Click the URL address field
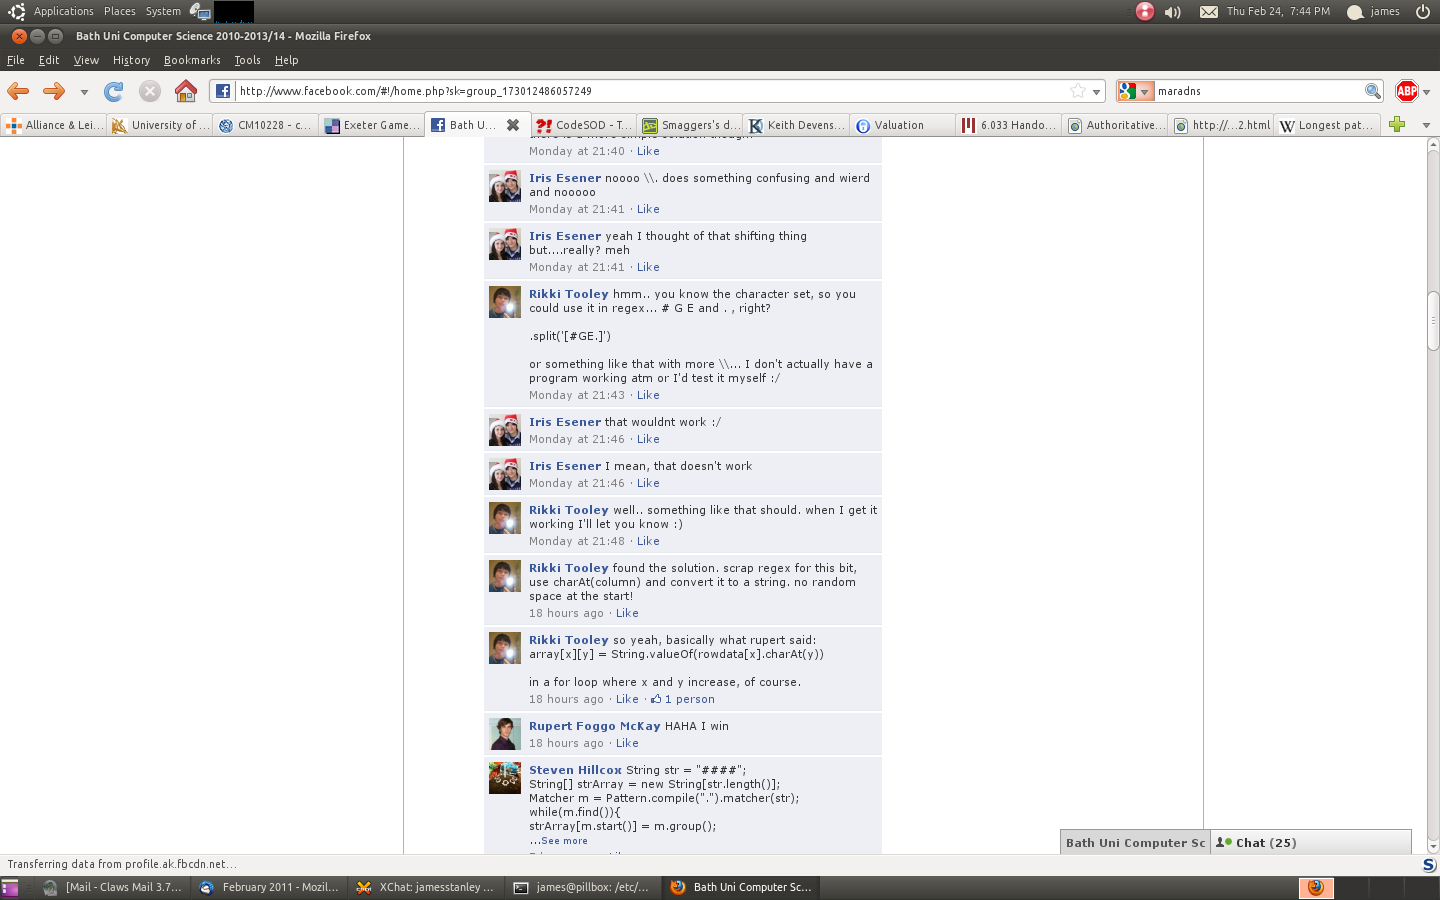The image size is (1440, 900). pos(650,91)
